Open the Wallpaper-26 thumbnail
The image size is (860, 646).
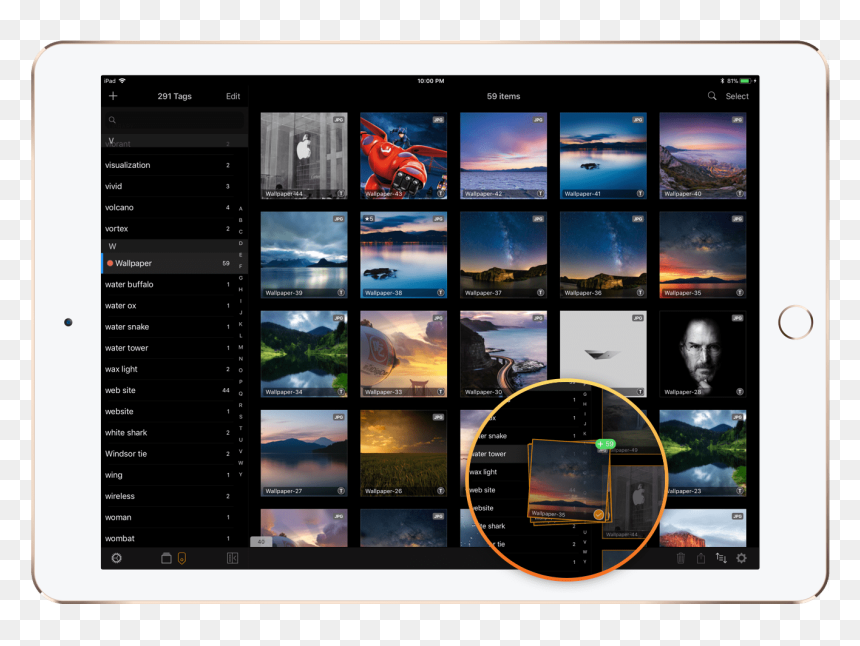[404, 454]
